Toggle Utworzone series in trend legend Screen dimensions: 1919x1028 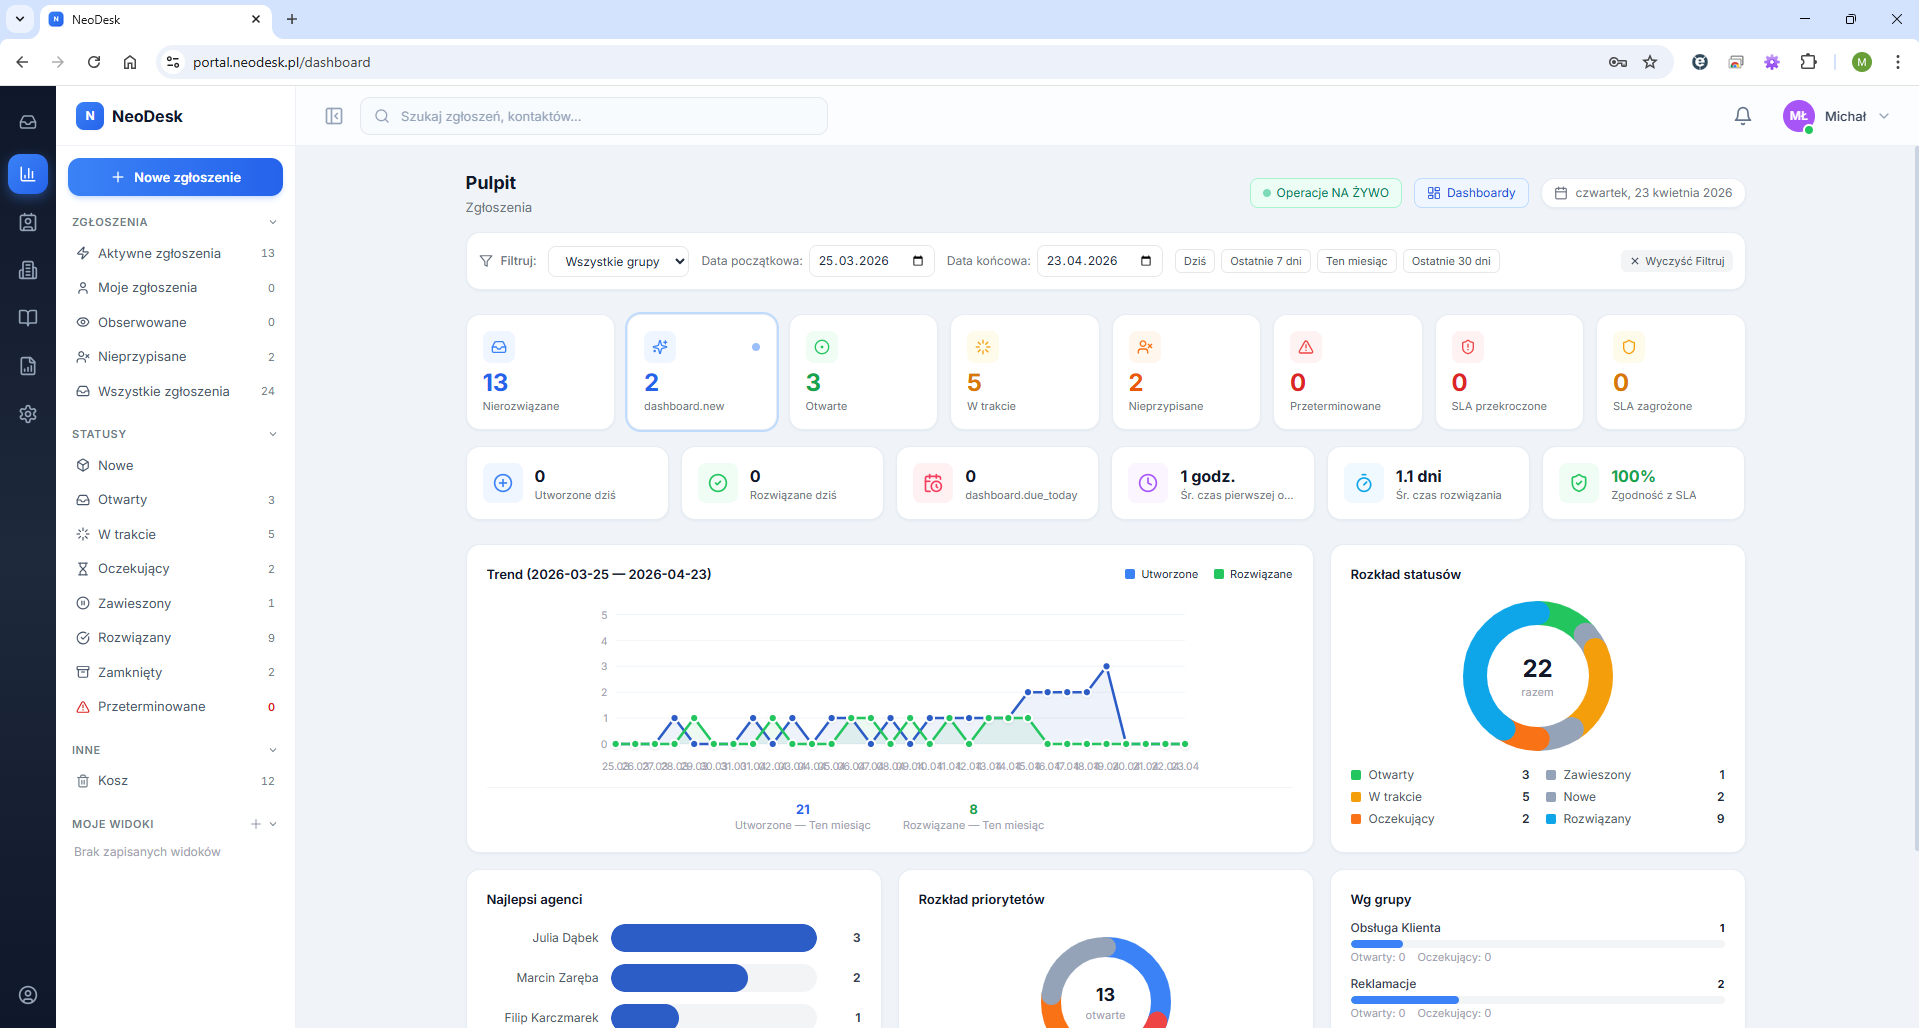[1161, 574]
